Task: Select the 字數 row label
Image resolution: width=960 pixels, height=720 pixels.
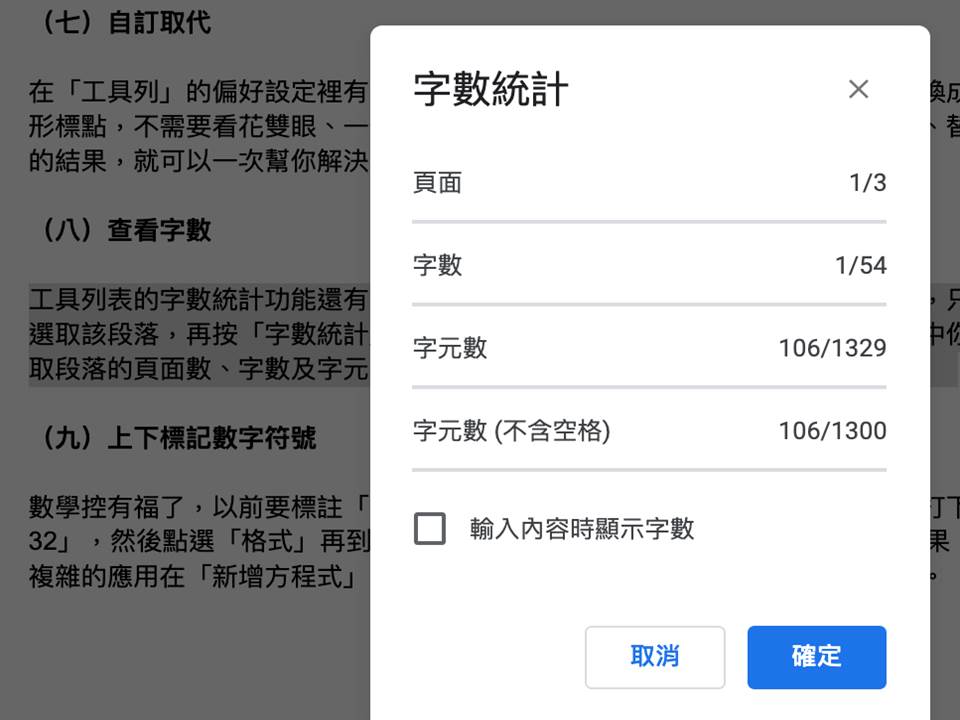Action: [437, 265]
